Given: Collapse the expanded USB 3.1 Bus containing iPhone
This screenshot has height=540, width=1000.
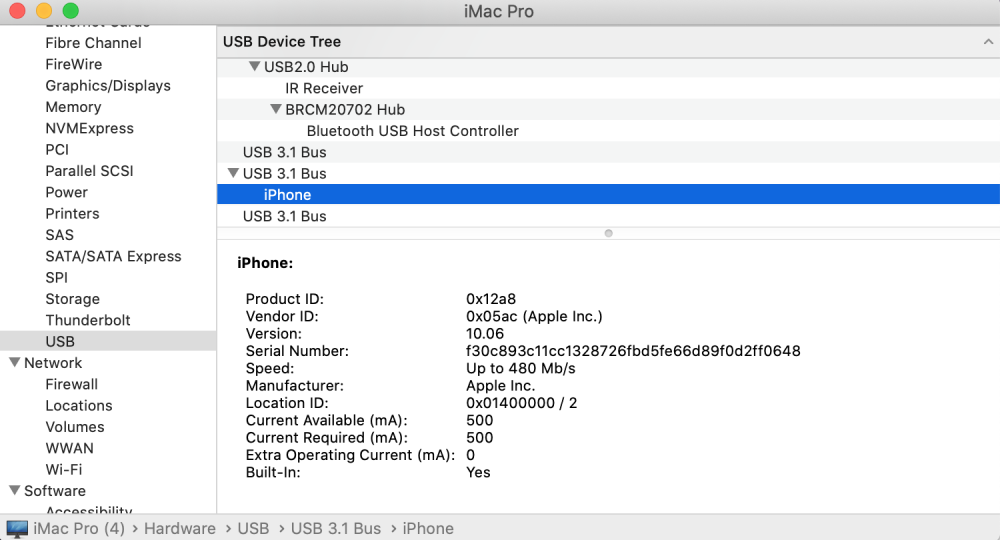Looking at the screenshot, I should pos(233,173).
